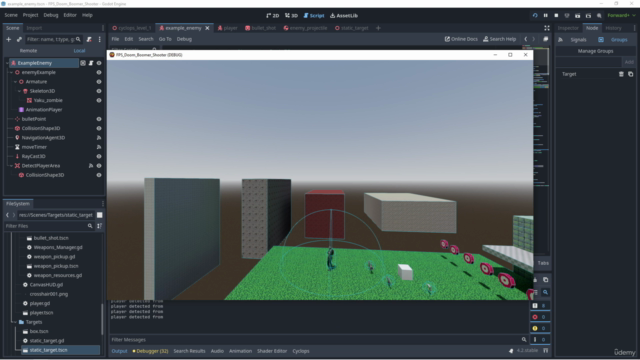The height and width of the screenshot is (360, 640).
Task: Switch to Local scene tree
Action: tap(79, 51)
